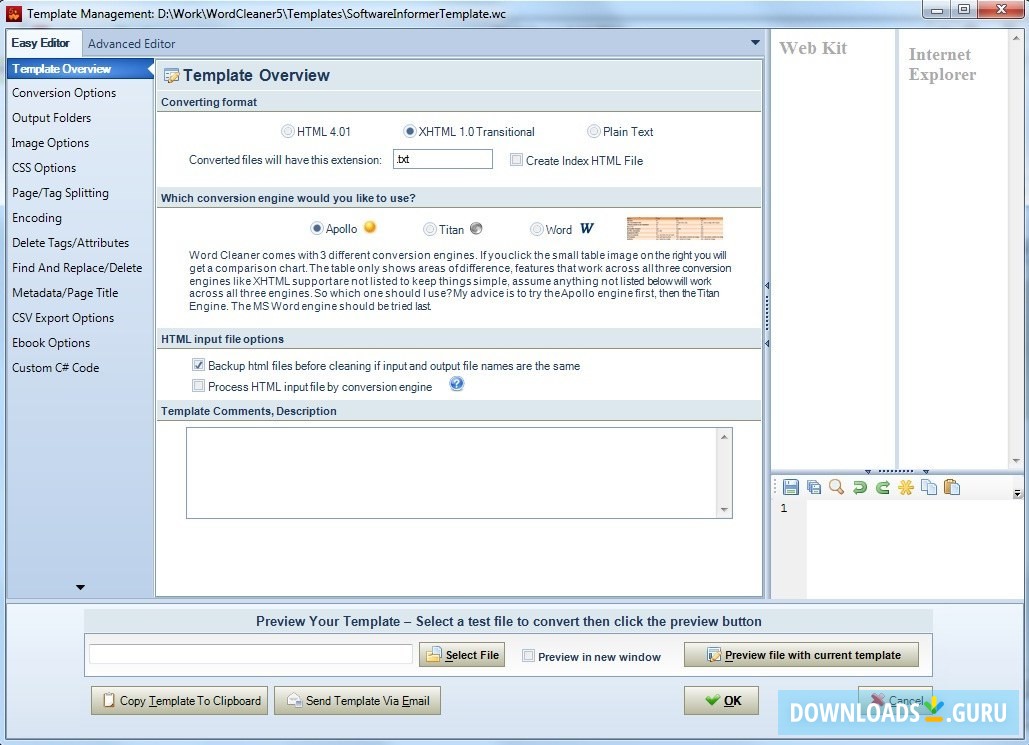
Task: Click the Select File button
Action: coord(462,654)
